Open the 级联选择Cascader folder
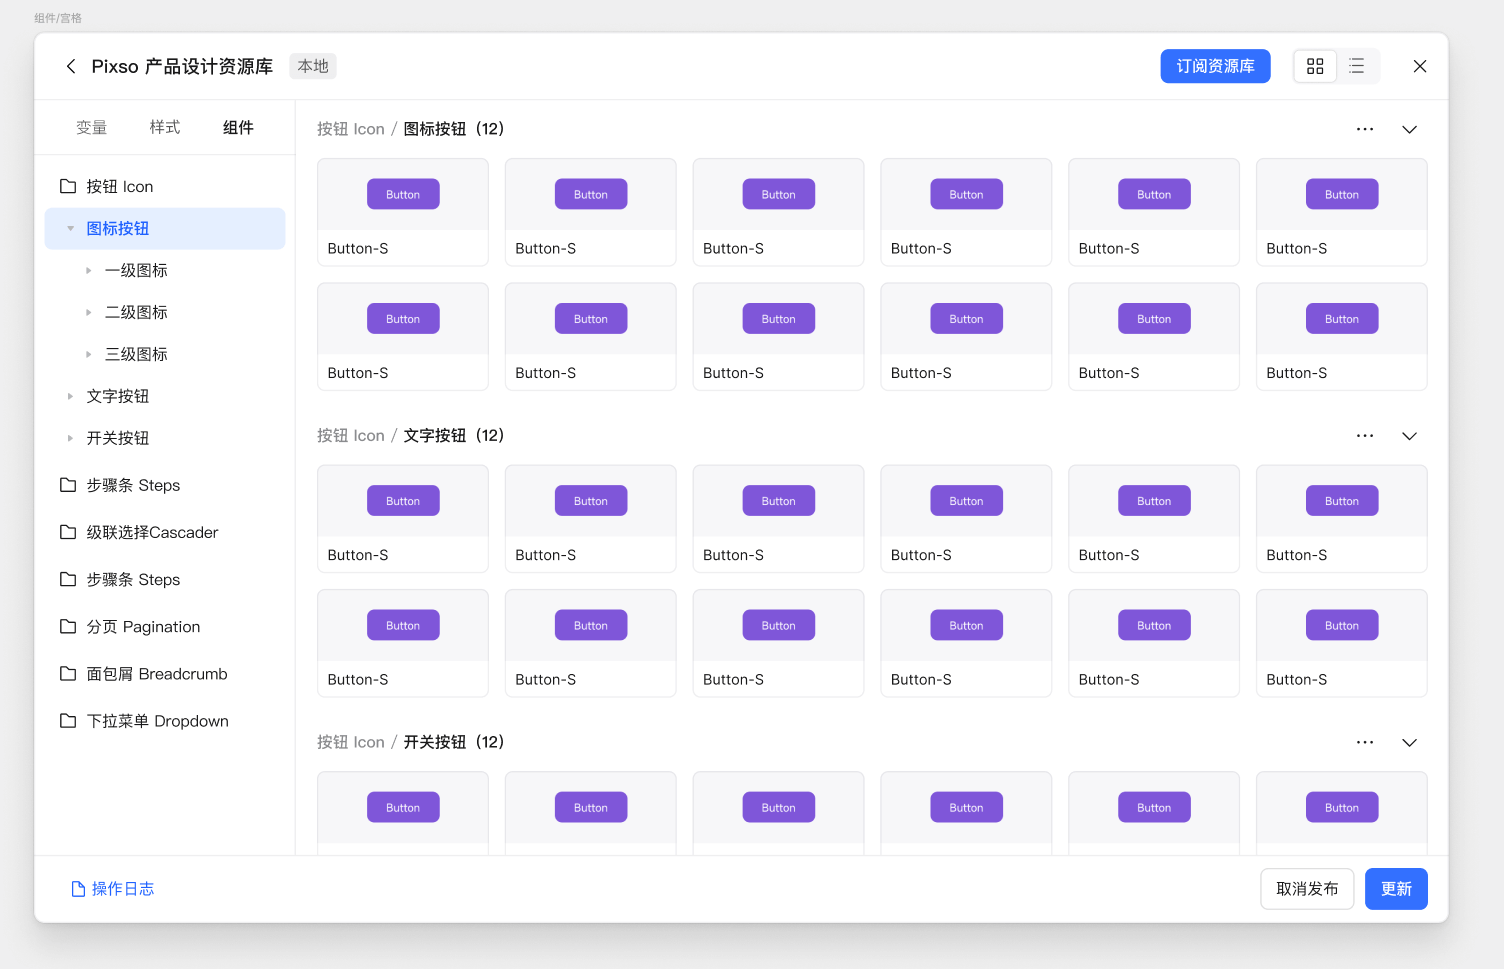The width and height of the screenshot is (1504, 969). (x=151, y=533)
